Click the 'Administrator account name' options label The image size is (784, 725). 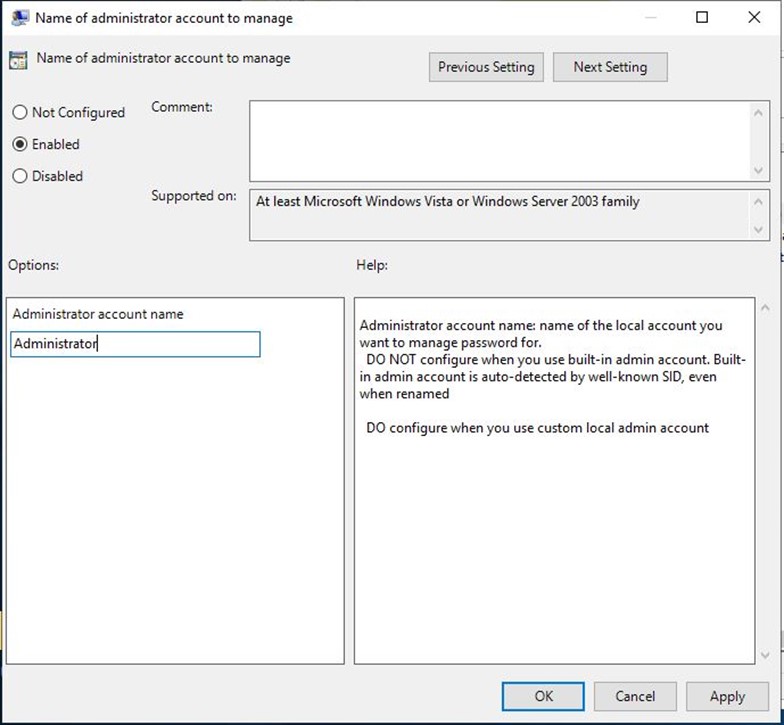[98, 314]
